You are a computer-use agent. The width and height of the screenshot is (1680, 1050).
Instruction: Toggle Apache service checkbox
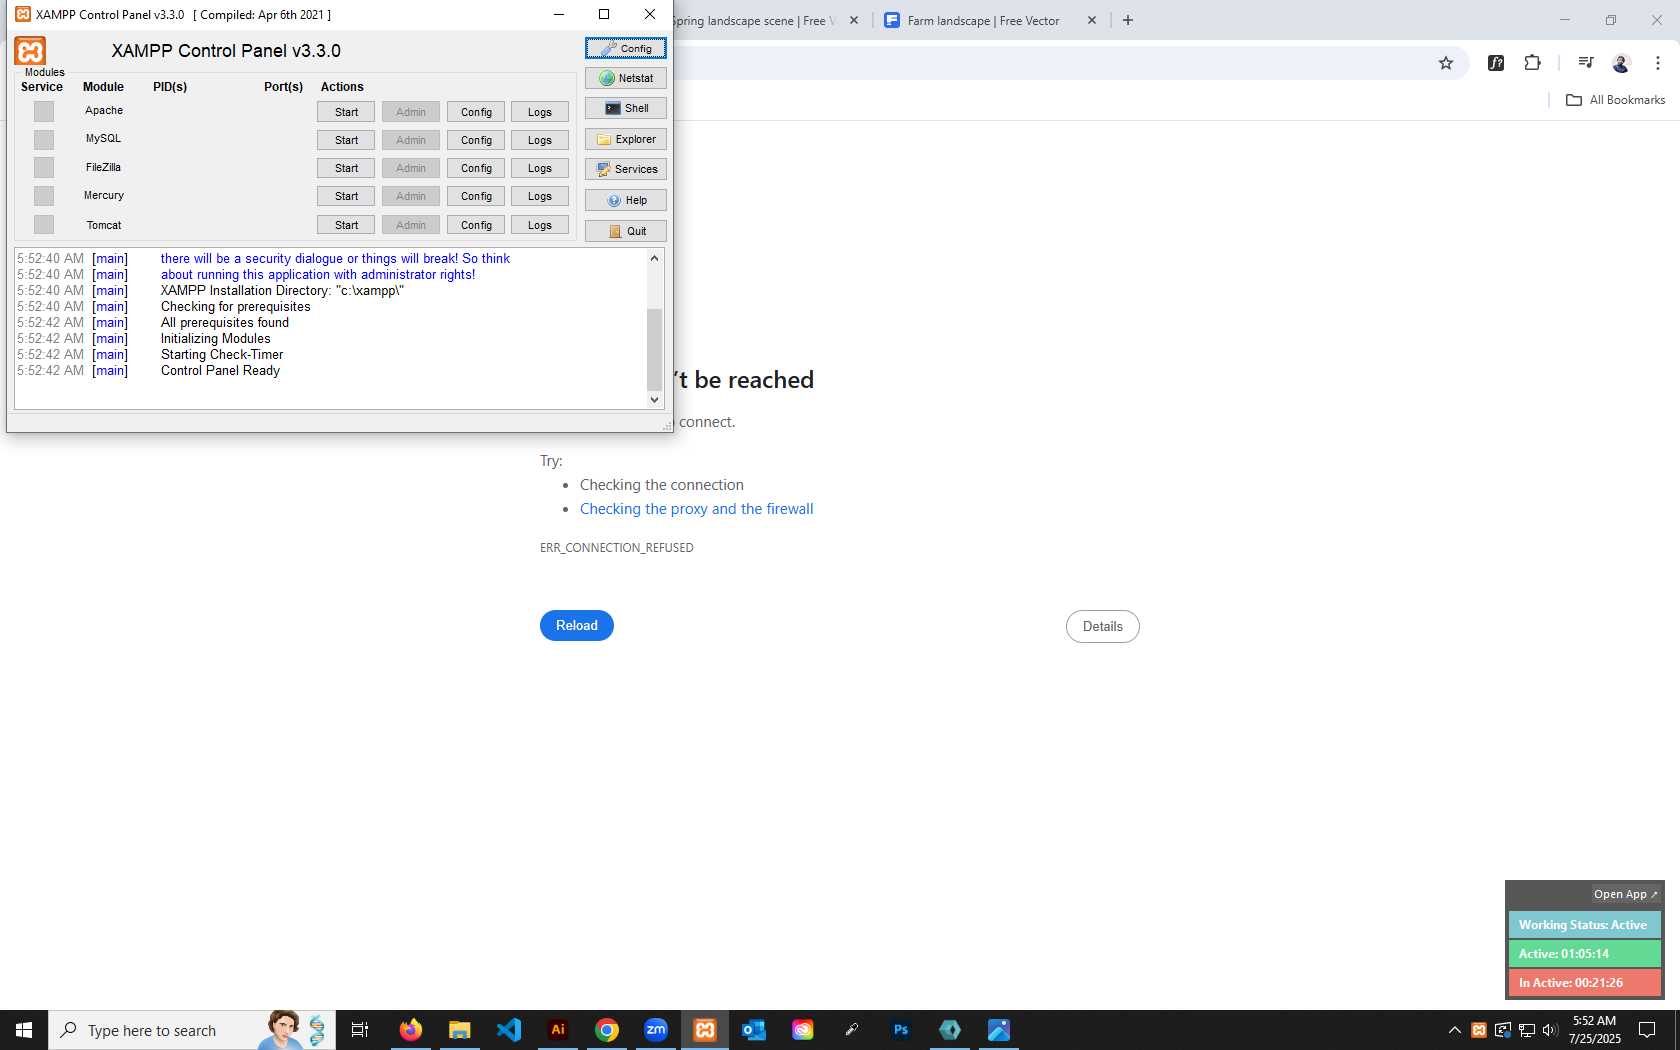pos(44,111)
